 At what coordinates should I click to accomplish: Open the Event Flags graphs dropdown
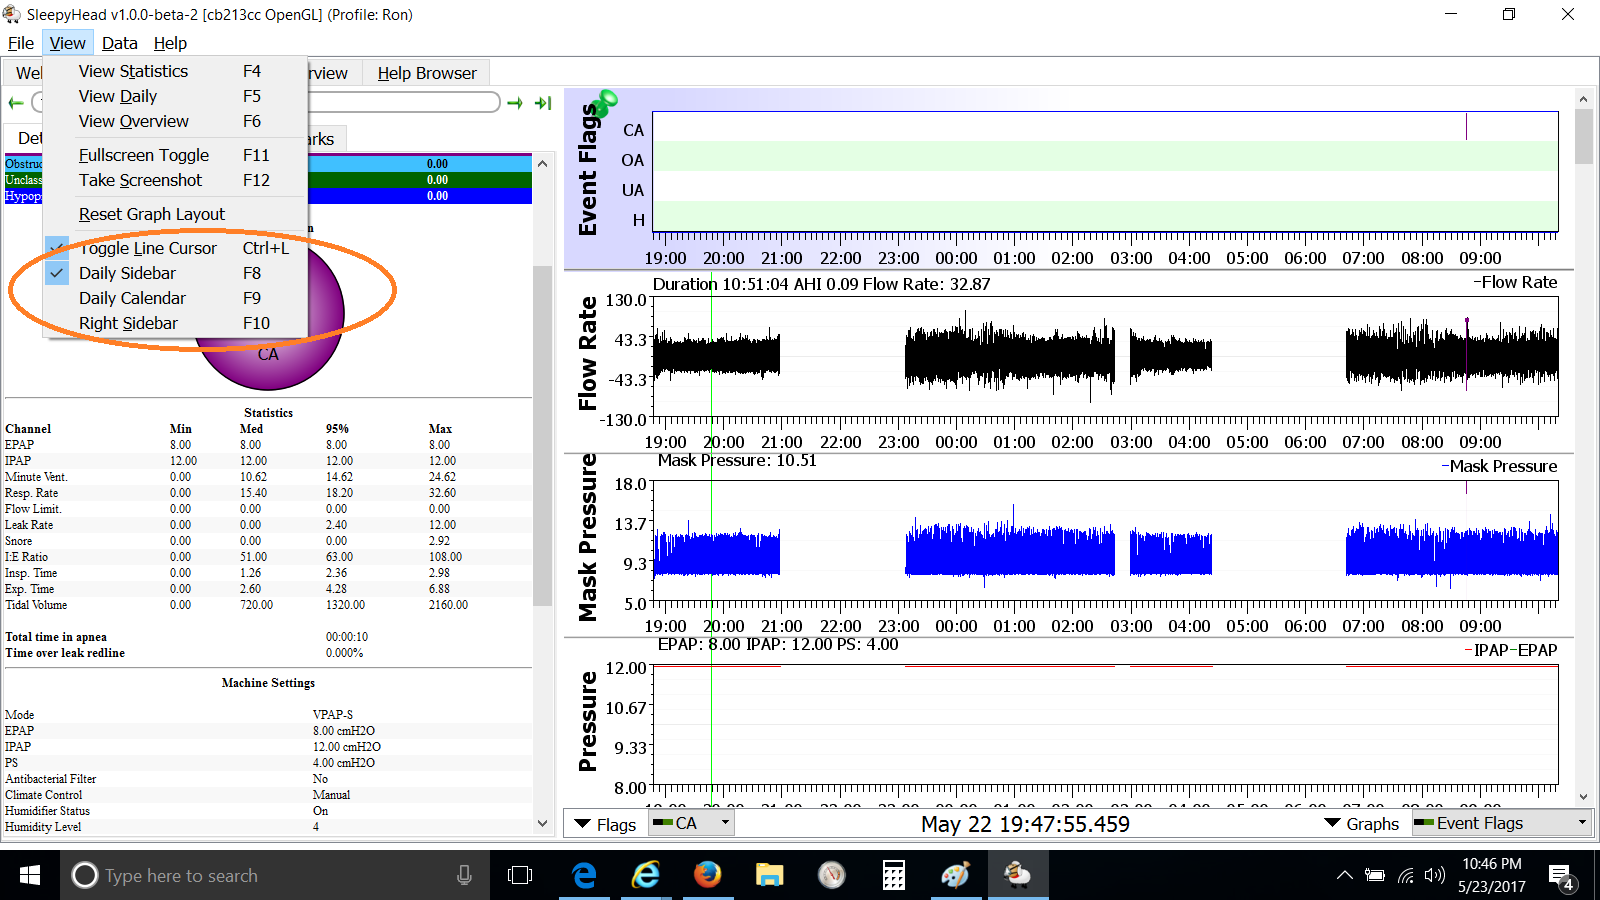point(1500,823)
